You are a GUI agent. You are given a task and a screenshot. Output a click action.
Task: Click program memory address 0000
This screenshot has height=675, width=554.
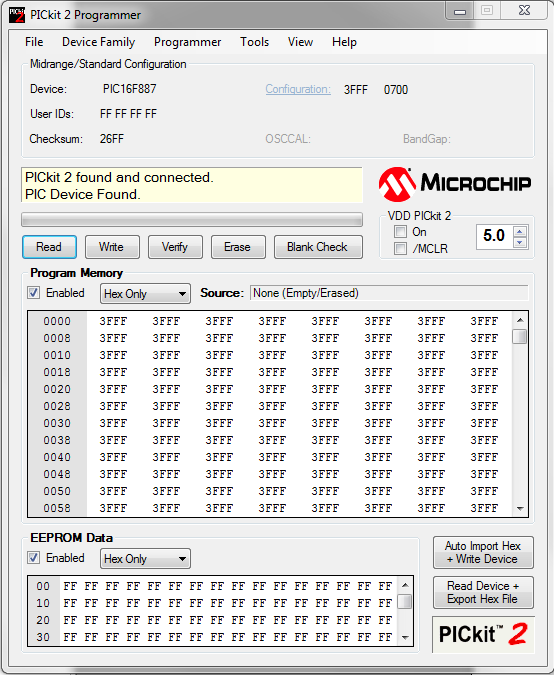click(x=57, y=321)
